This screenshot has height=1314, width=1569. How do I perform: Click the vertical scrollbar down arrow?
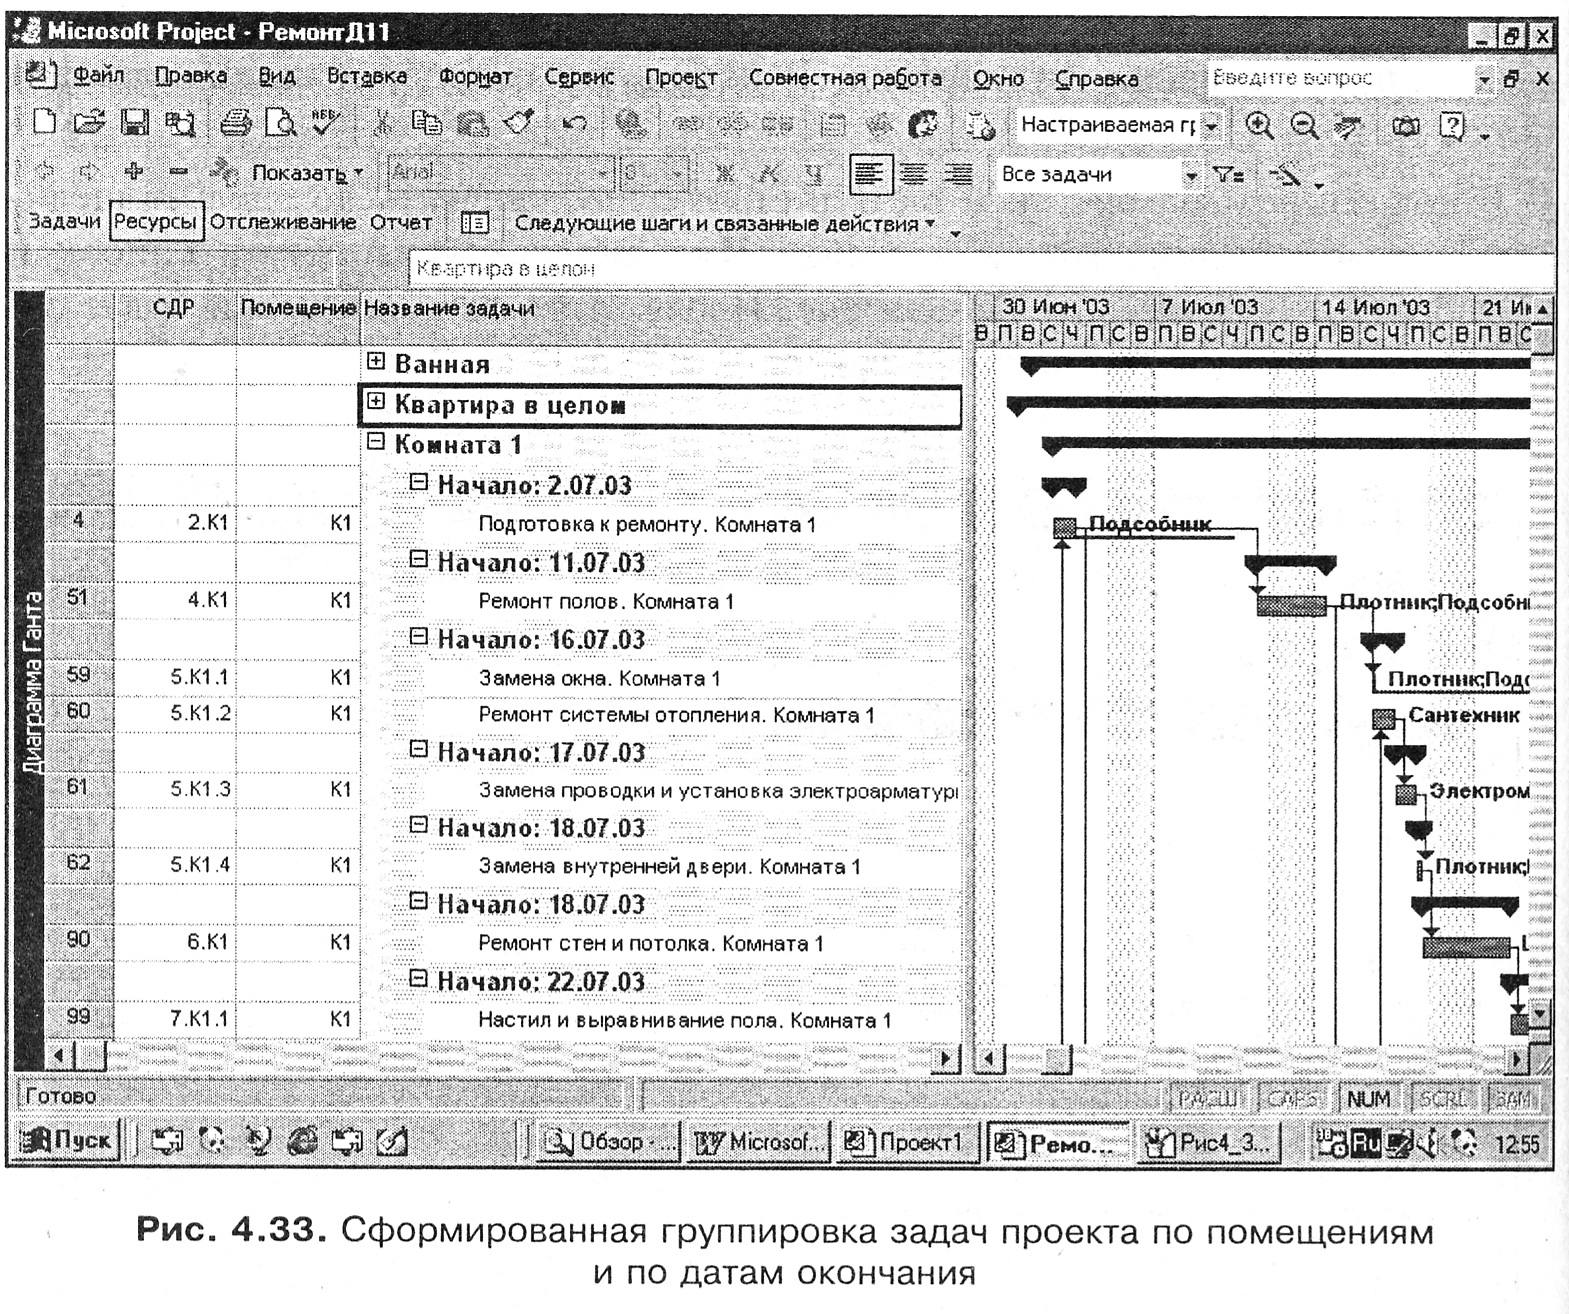(1539, 1013)
